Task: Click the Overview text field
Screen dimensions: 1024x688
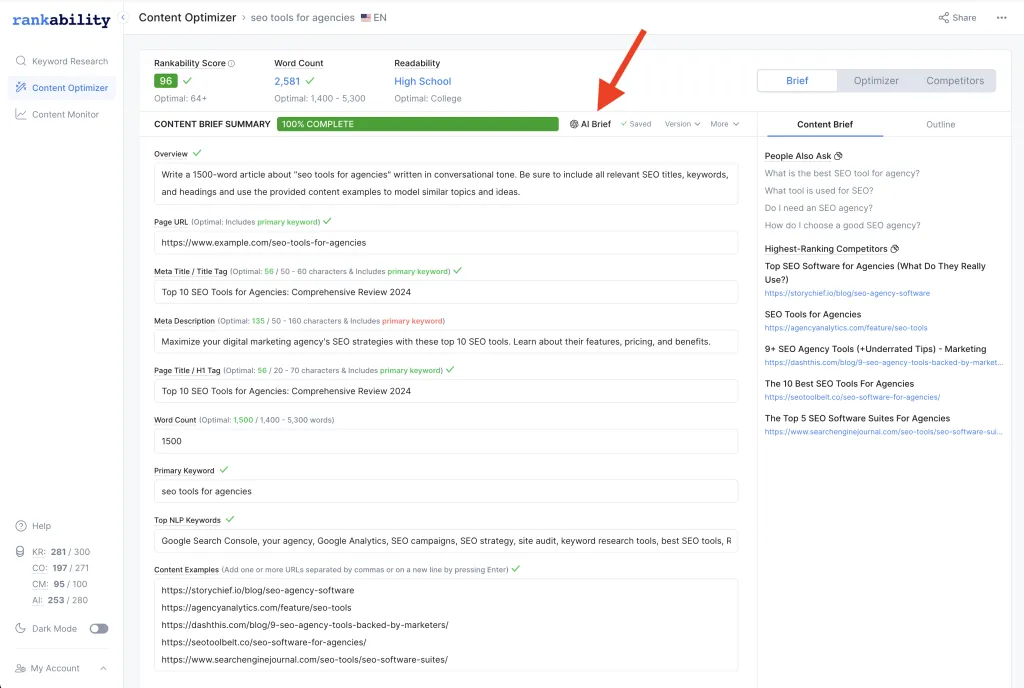Action: tap(446, 183)
